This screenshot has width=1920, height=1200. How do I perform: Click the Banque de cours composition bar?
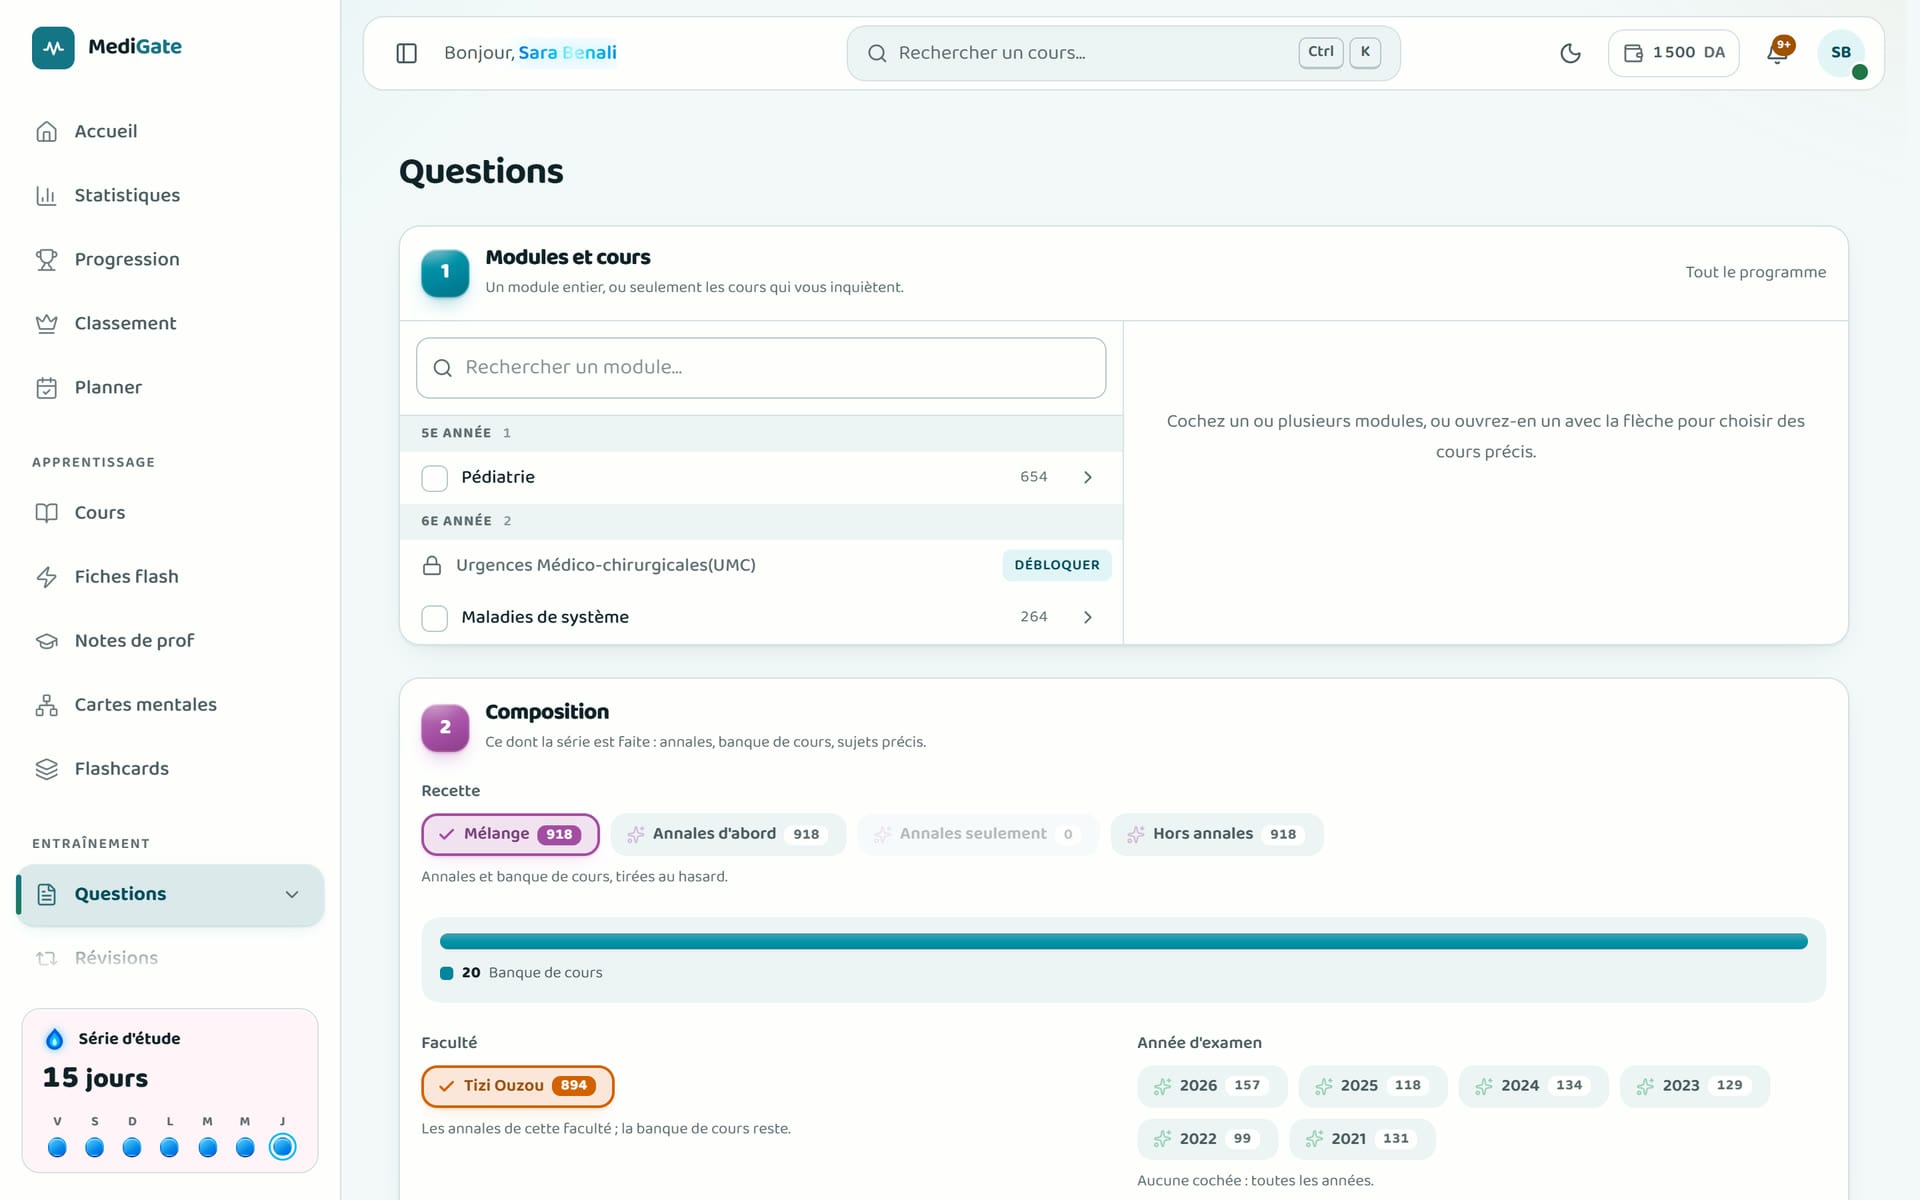pyautogui.click(x=1123, y=941)
